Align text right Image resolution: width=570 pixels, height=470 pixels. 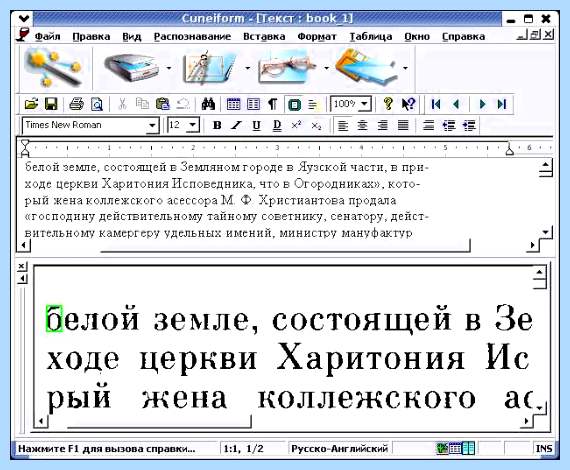coord(382,125)
